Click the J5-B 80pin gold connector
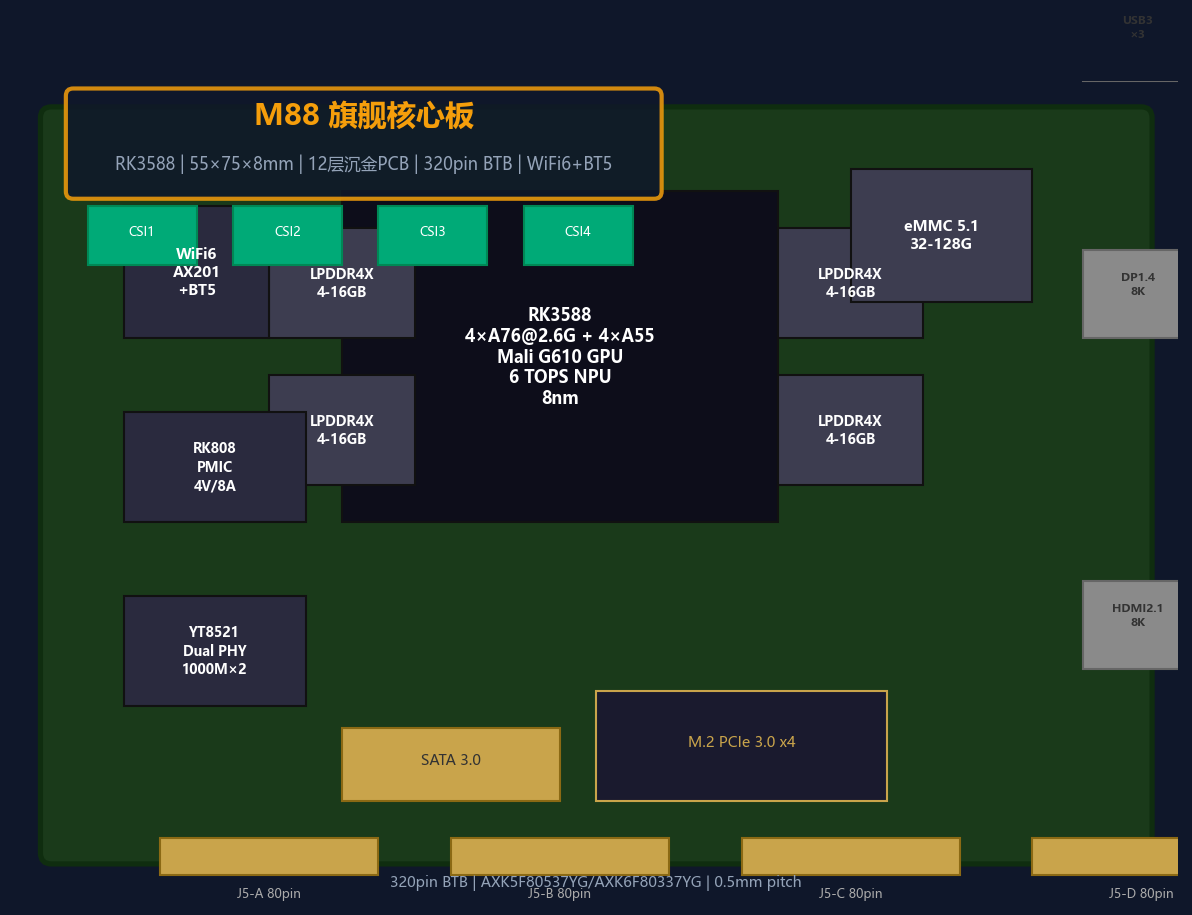The height and width of the screenshot is (915, 1192). 560,856
